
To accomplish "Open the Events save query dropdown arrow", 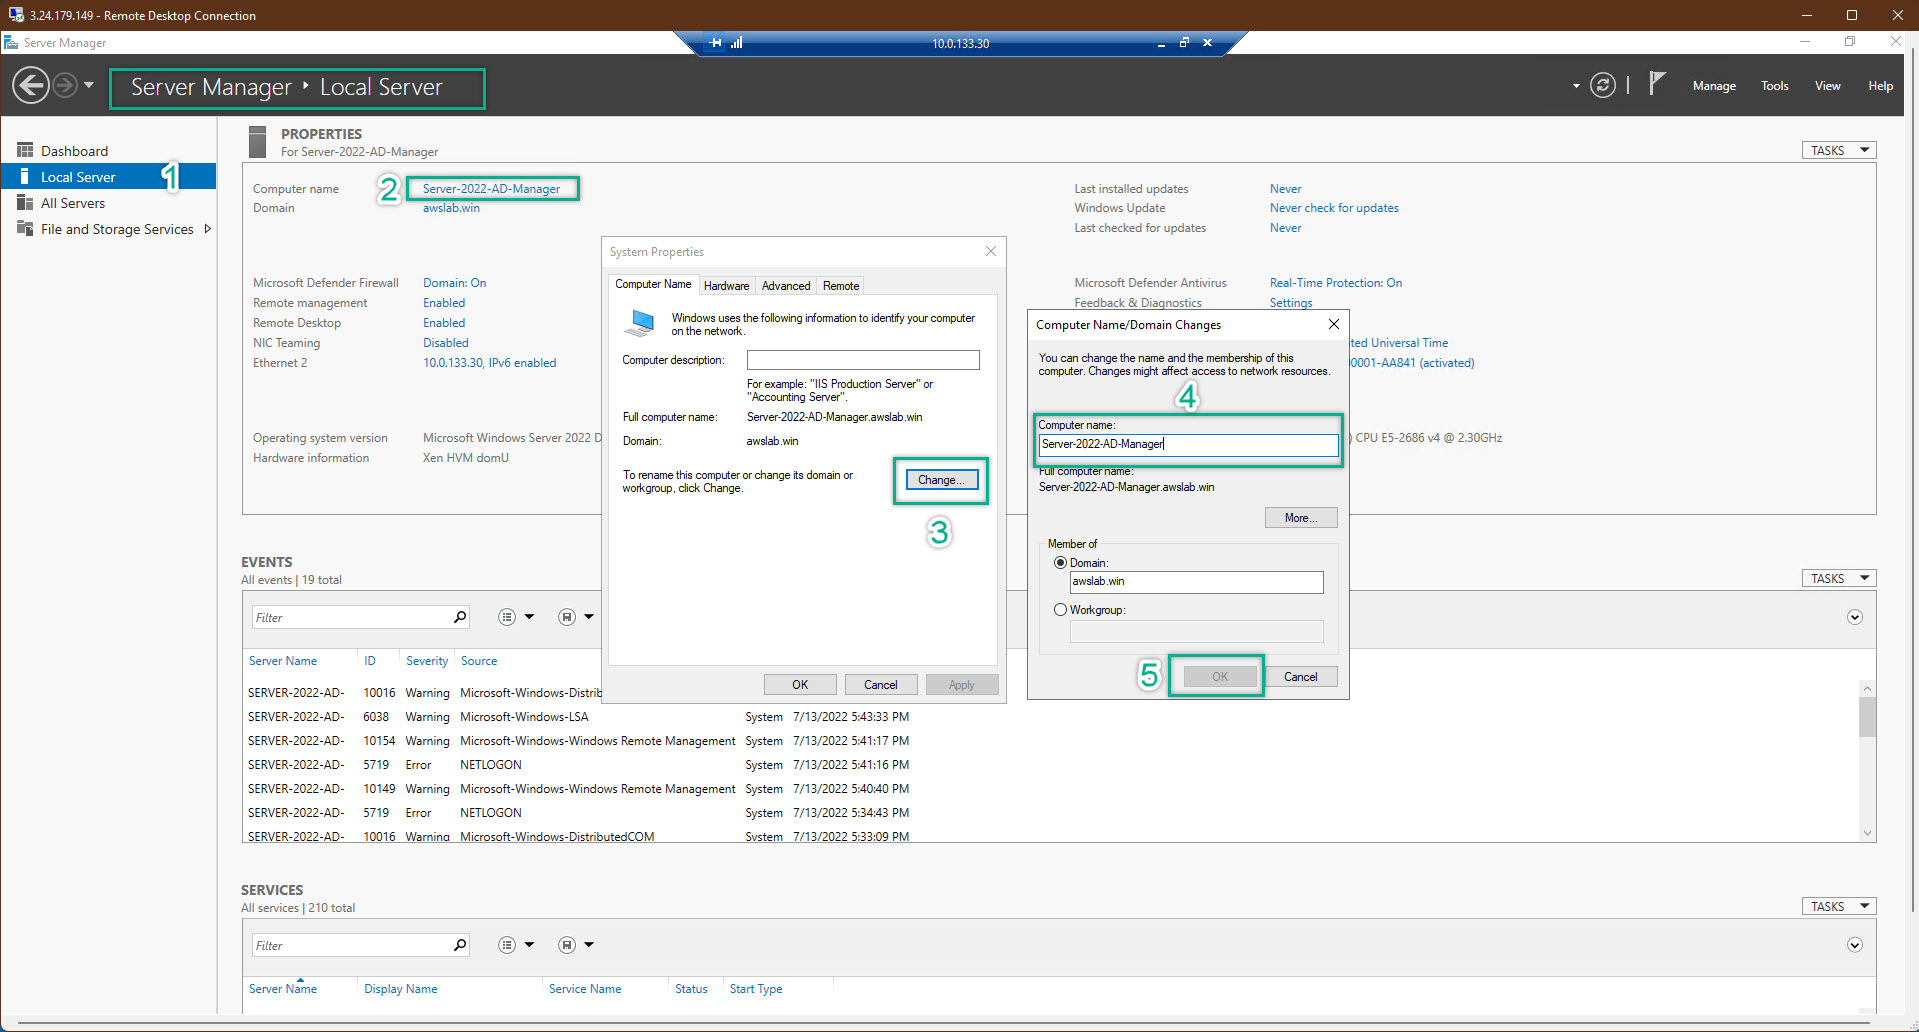I will tap(590, 617).
